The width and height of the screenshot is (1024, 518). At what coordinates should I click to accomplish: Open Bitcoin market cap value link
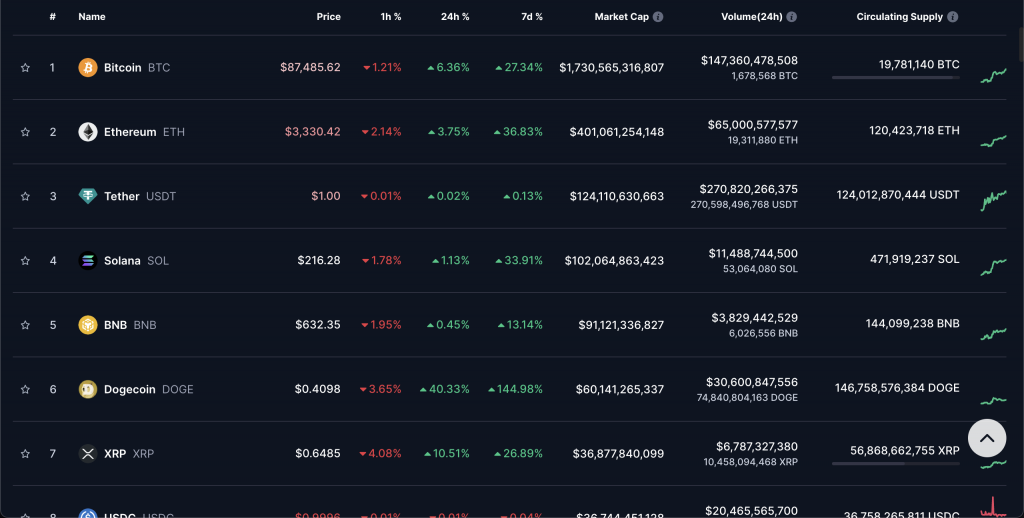pos(611,68)
